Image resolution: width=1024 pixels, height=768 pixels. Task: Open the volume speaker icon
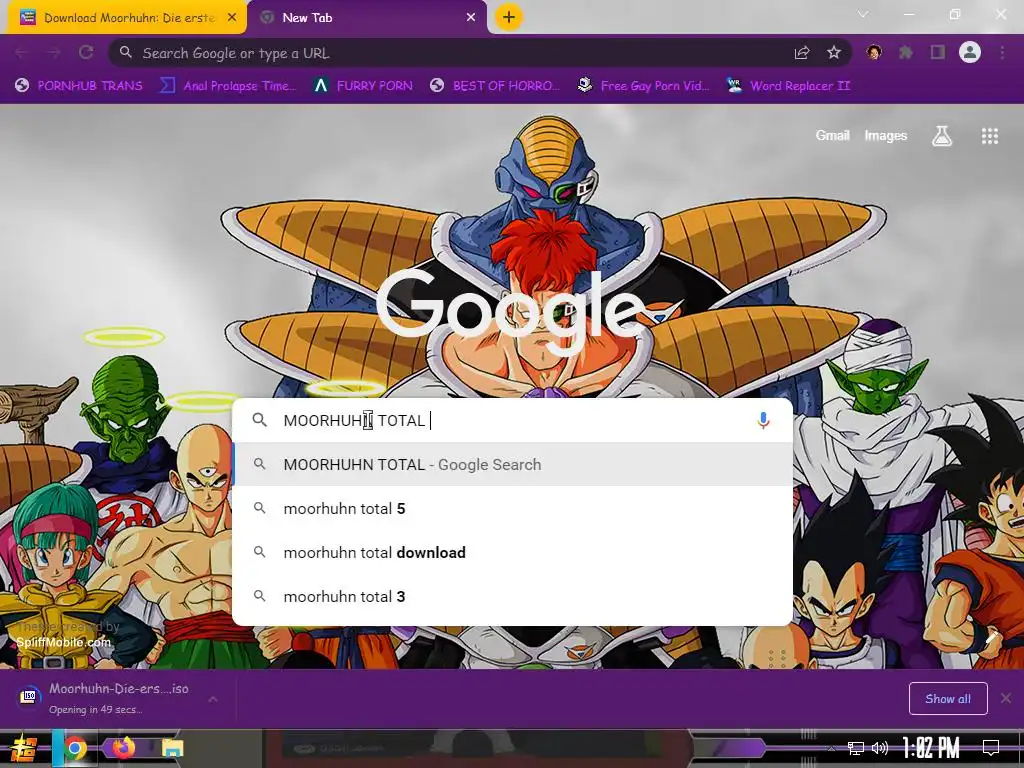(880, 748)
